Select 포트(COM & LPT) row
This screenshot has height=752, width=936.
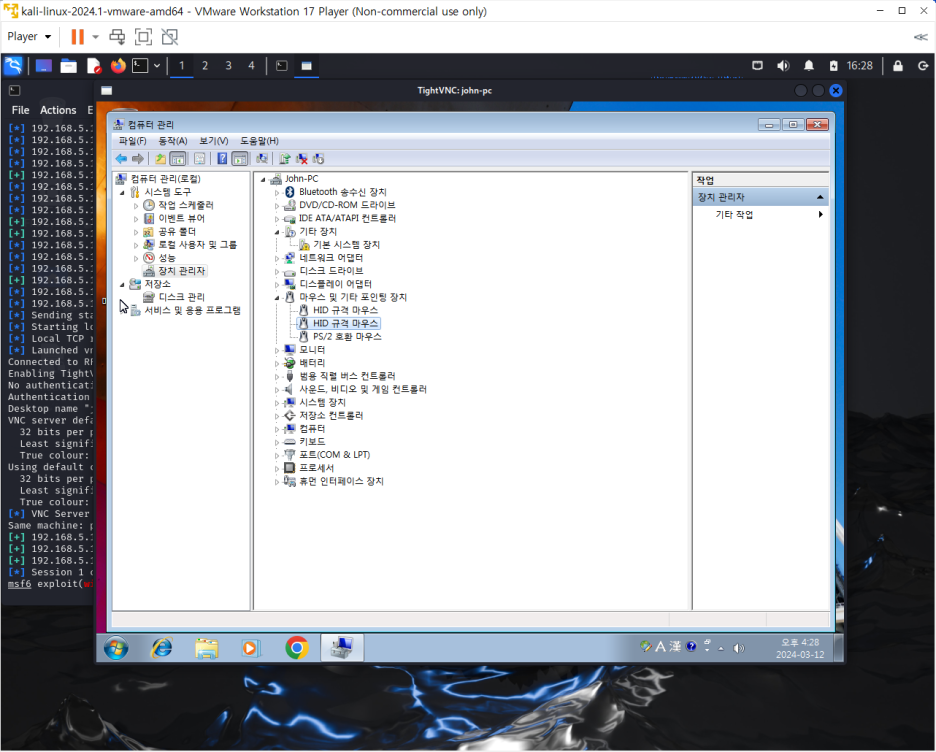pos(334,454)
